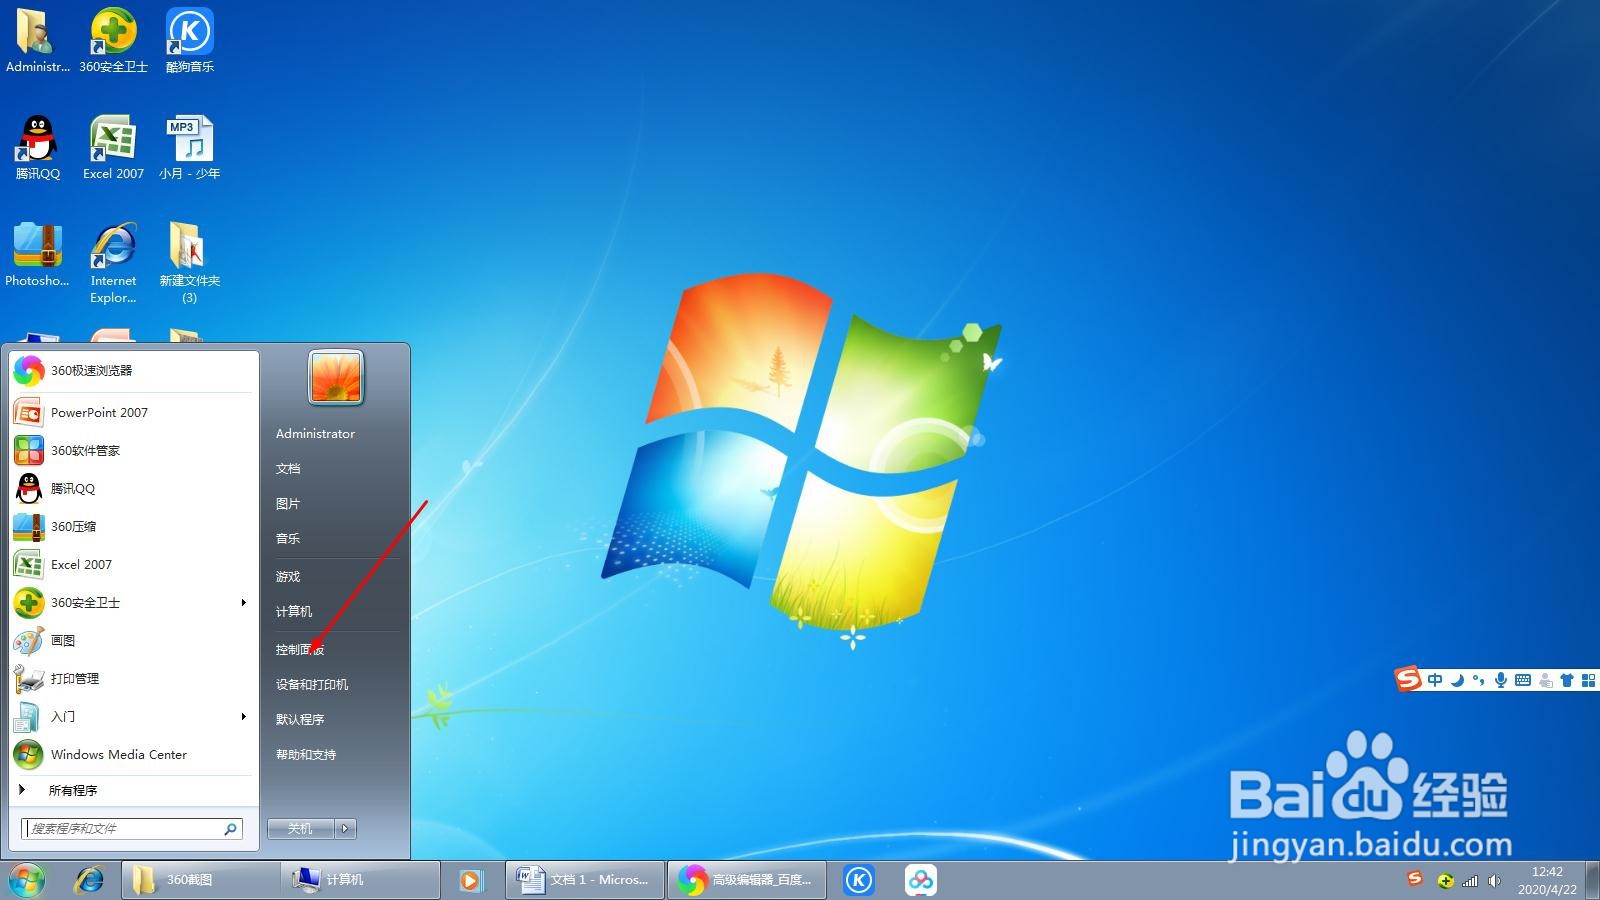The image size is (1600, 900).
Task: Click Sogou input tray icon
Action: click(1415, 879)
